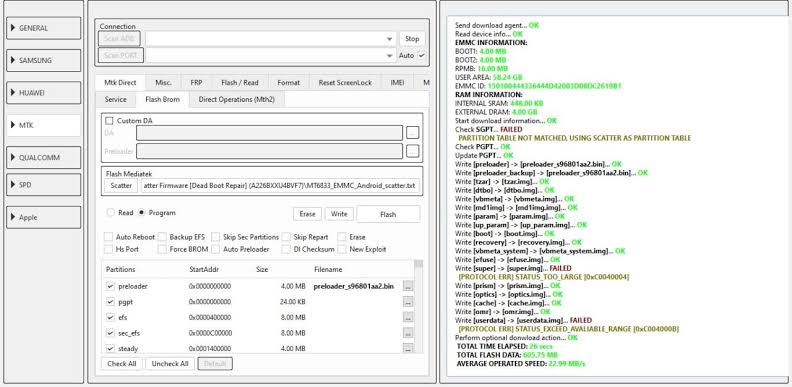Uncheck the pgpt partition checkbox

(110, 302)
